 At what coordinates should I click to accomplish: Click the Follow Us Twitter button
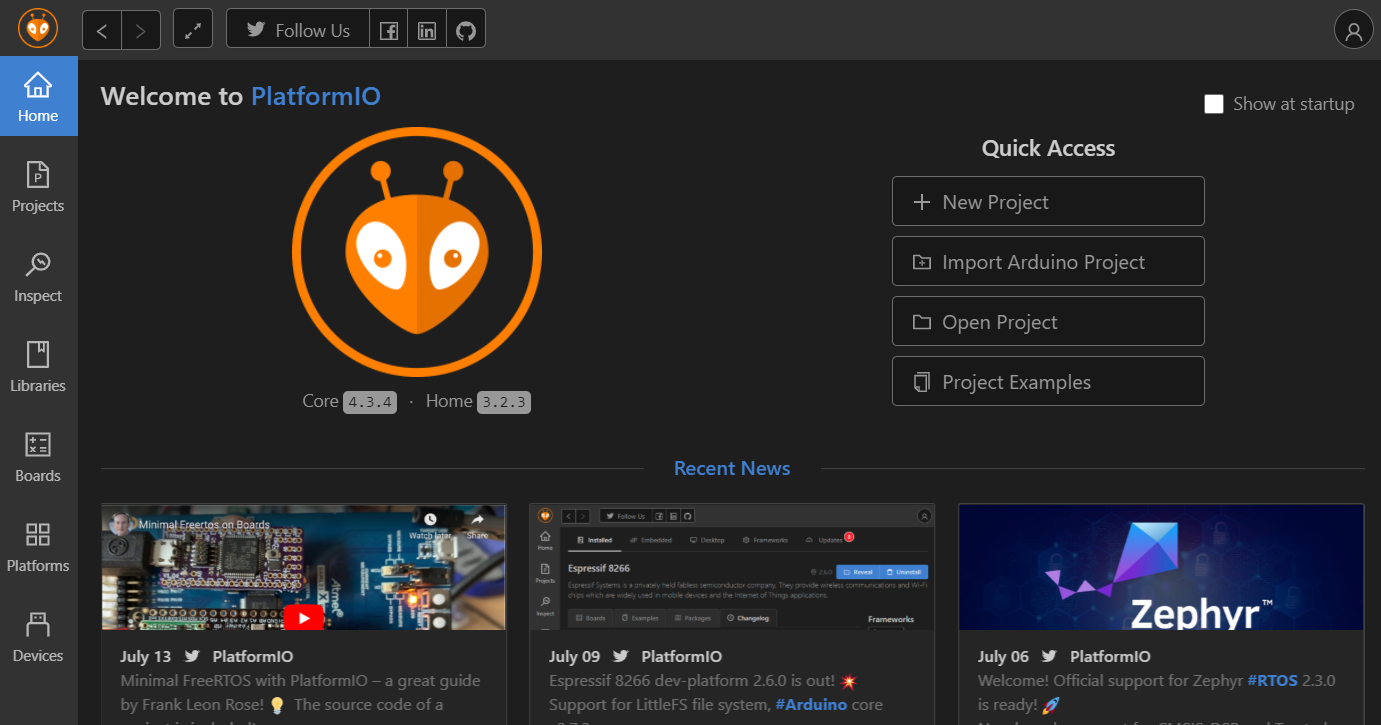point(298,30)
